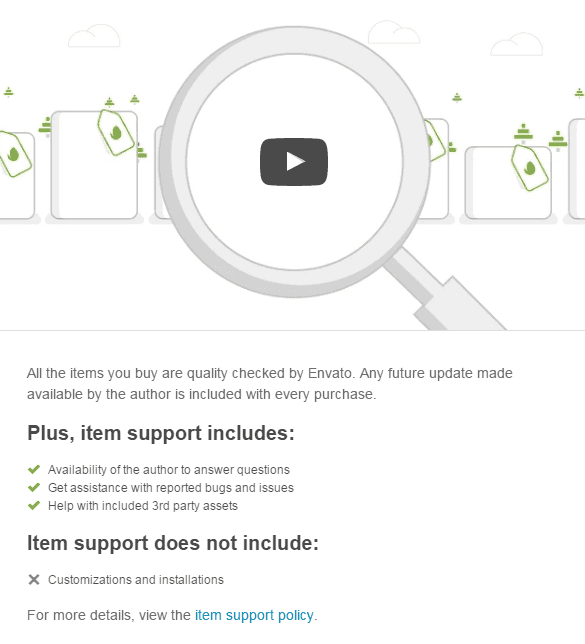Open the item support policy link

[254, 615]
